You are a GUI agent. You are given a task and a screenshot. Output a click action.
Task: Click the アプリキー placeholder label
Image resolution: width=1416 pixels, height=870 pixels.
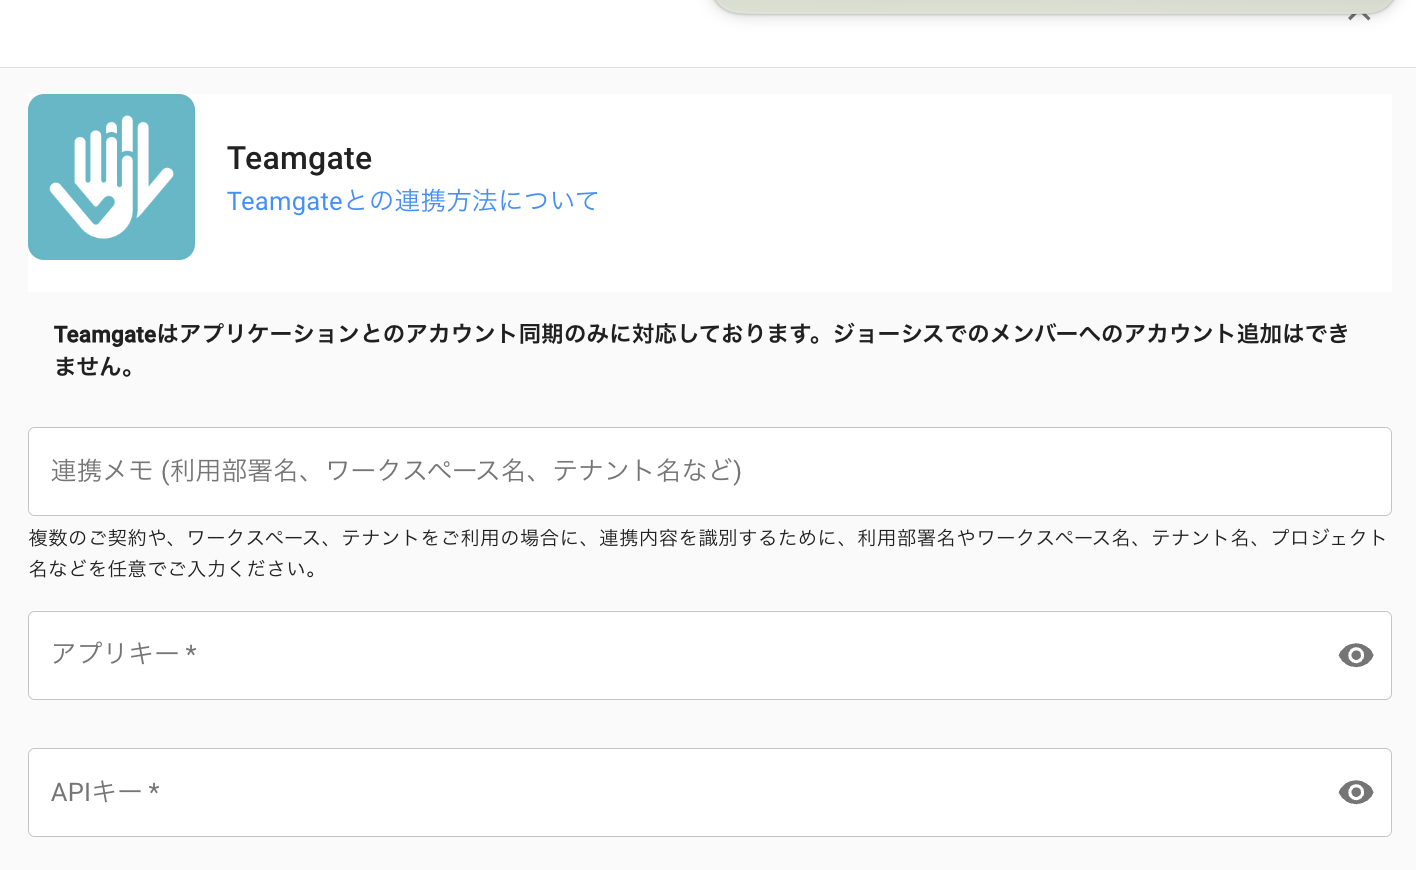pos(123,654)
